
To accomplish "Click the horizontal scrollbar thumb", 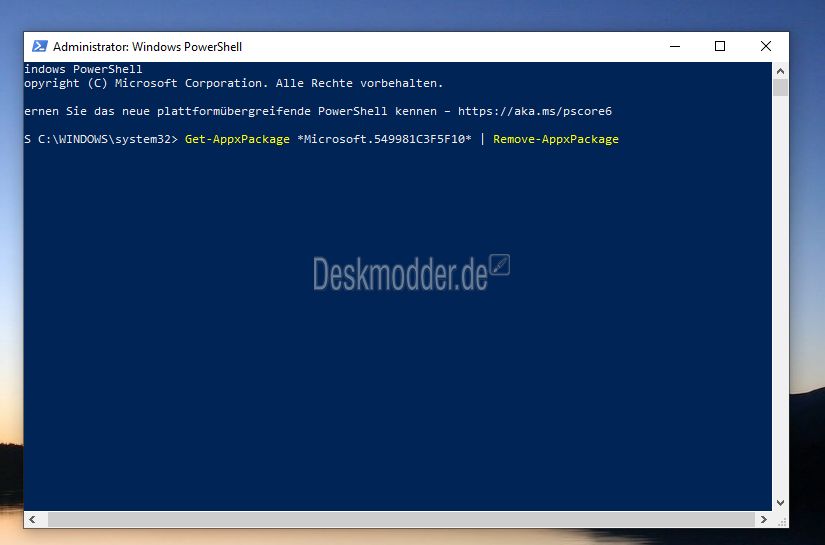I will pos(401,520).
